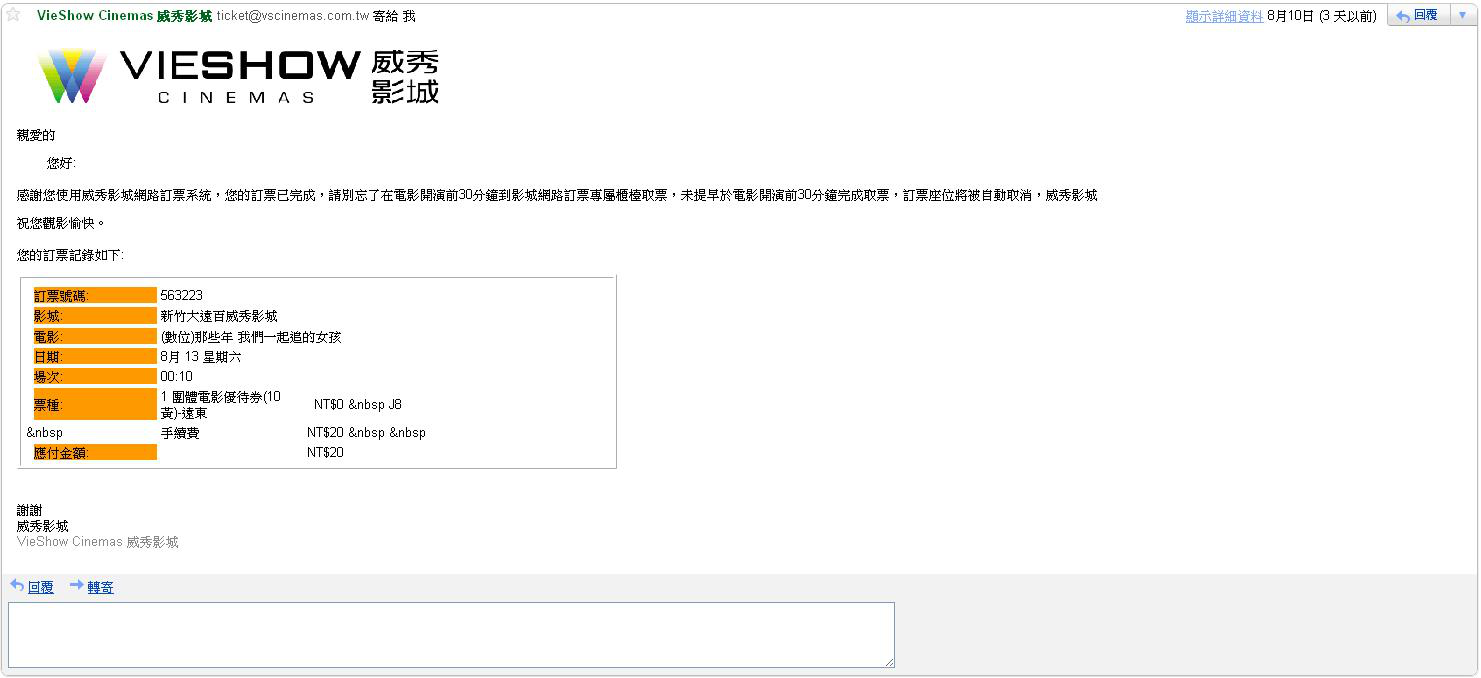Image resolution: width=1481 pixels, height=678 pixels.
Task: Click the 票種 label cell
Action: pyautogui.click(x=95, y=405)
